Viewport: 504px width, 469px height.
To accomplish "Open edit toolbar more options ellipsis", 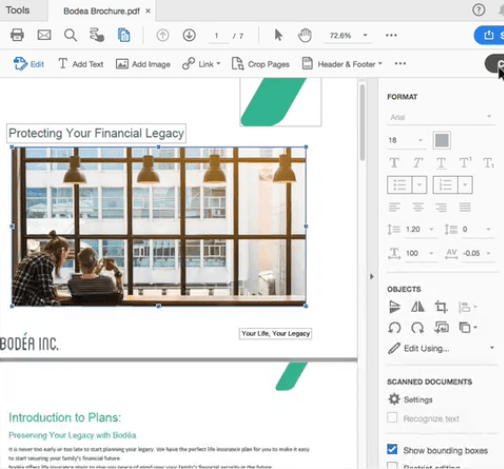I will click(400, 63).
